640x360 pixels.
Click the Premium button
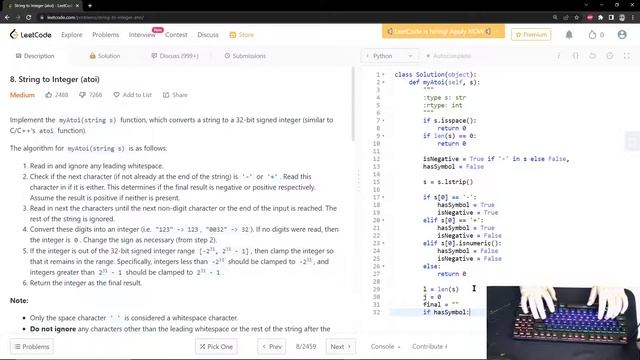click(531, 35)
